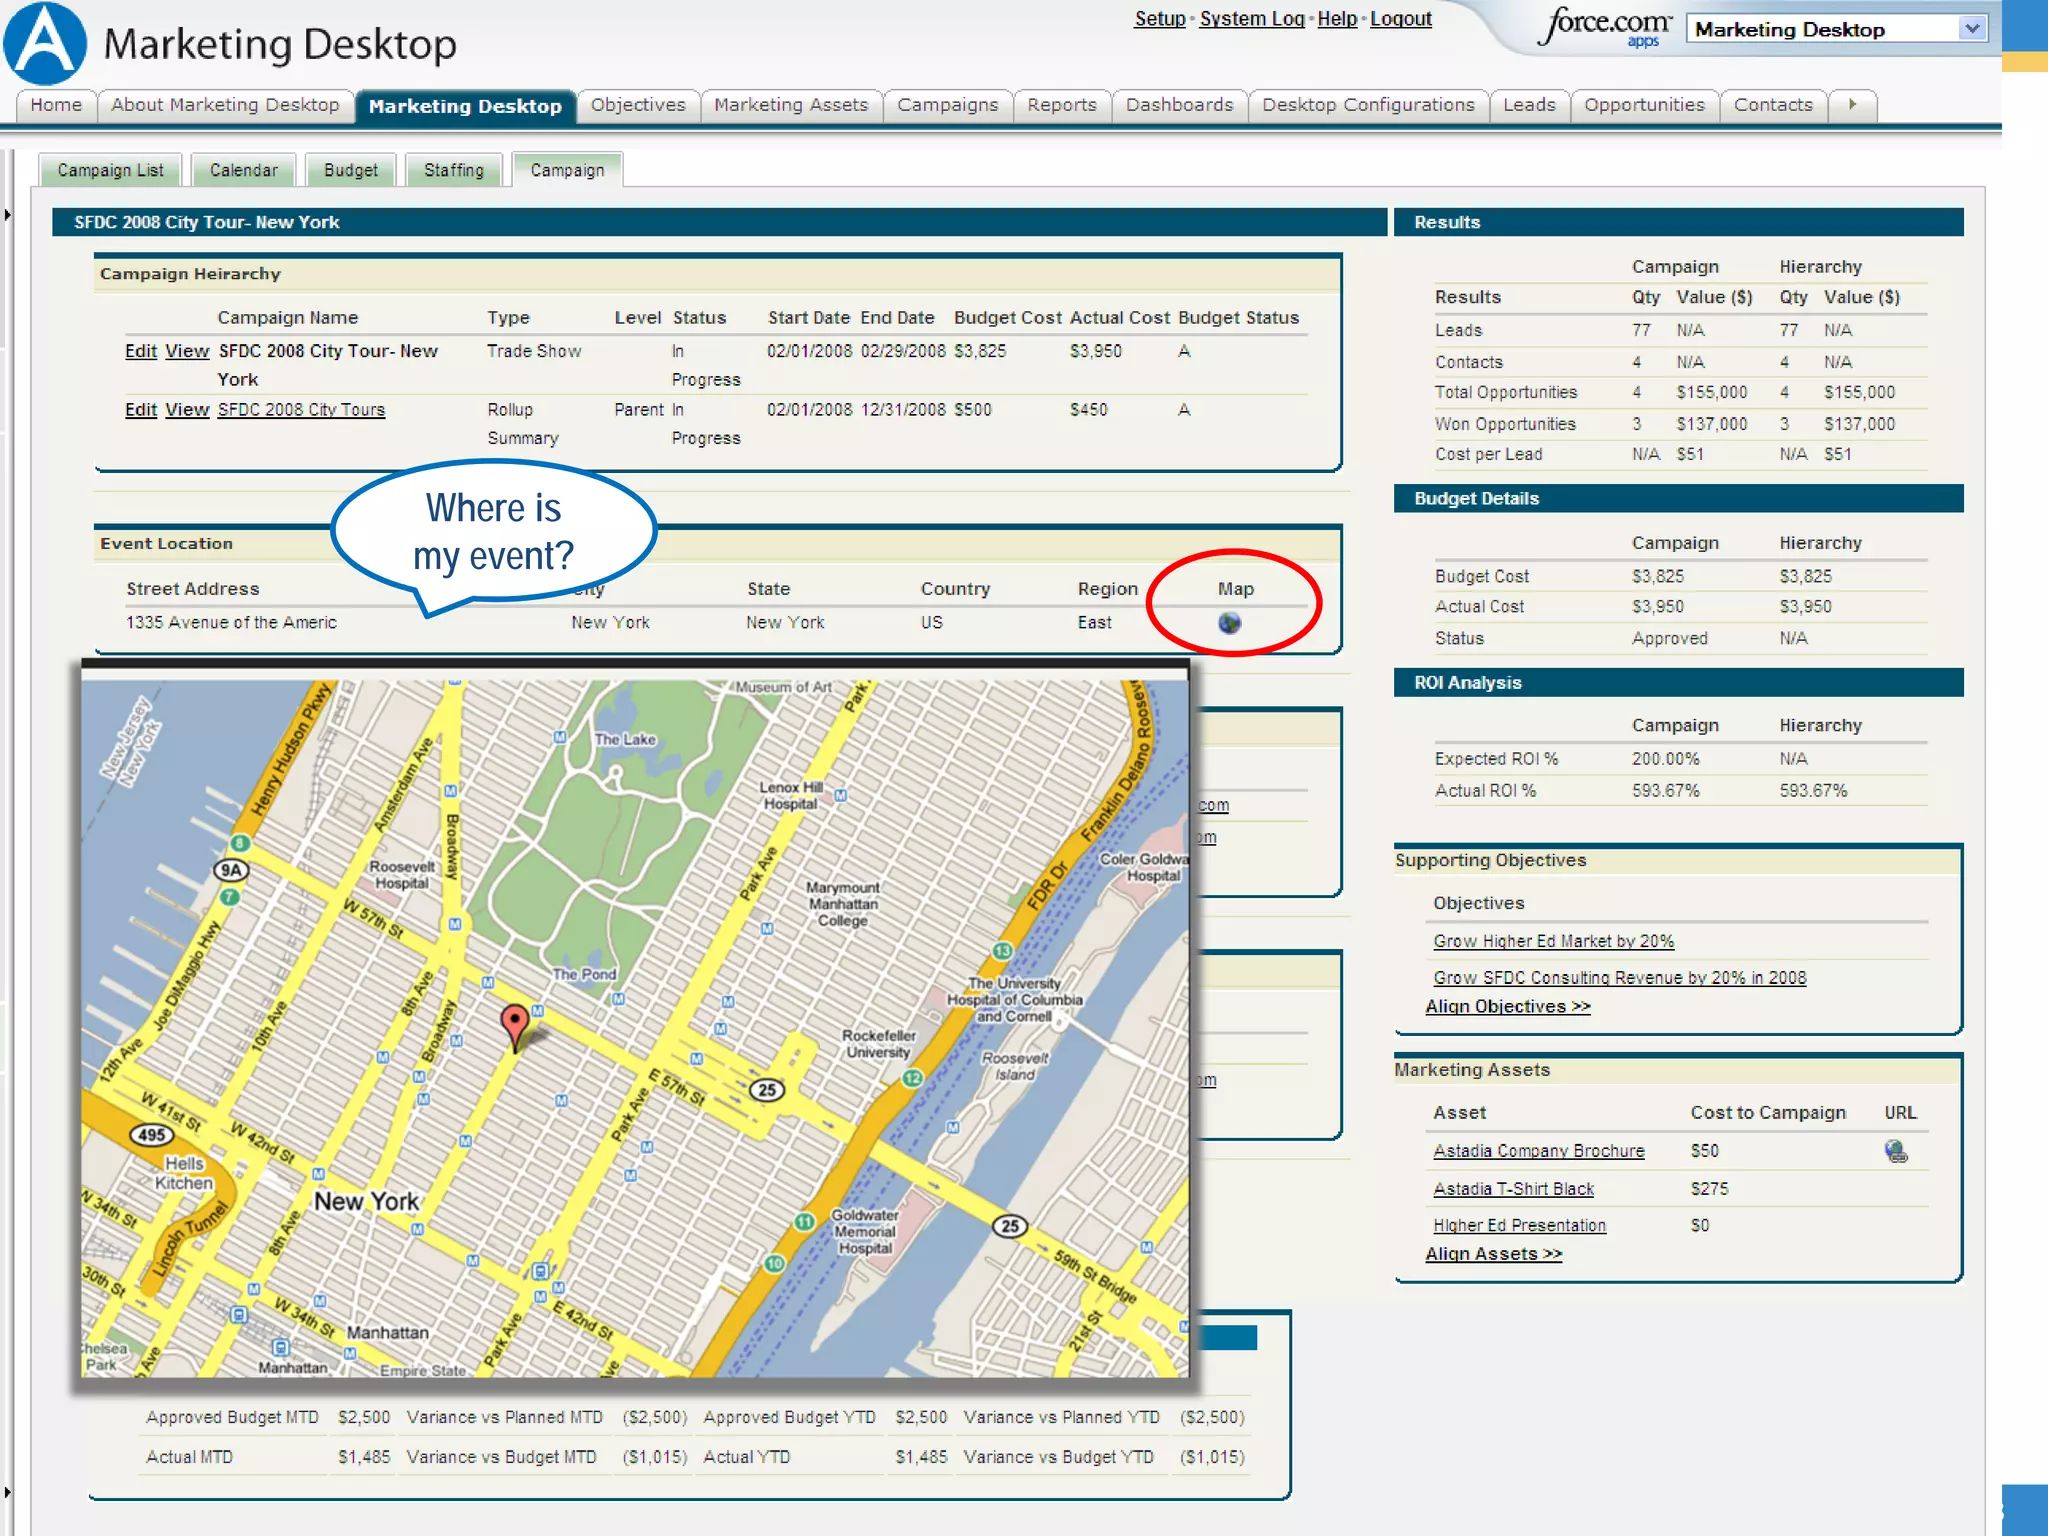2048x1536 pixels.
Task: Click the Logout link
Action: pos(1401,19)
